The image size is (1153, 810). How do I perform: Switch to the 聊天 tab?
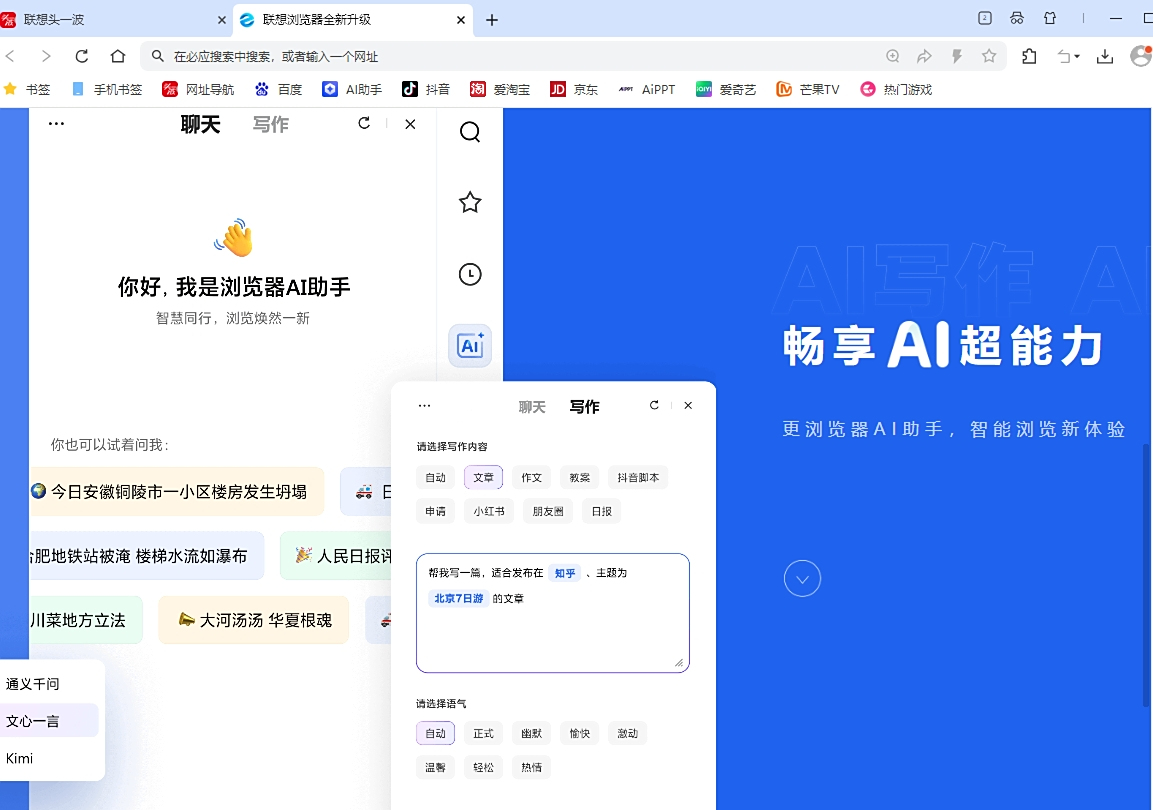[533, 406]
